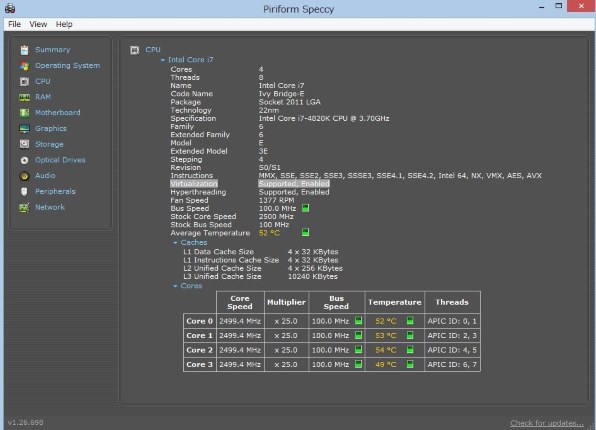Click the Stock Core Speed 2500 MHz value
The height and width of the screenshot is (430, 596).
click(276, 217)
